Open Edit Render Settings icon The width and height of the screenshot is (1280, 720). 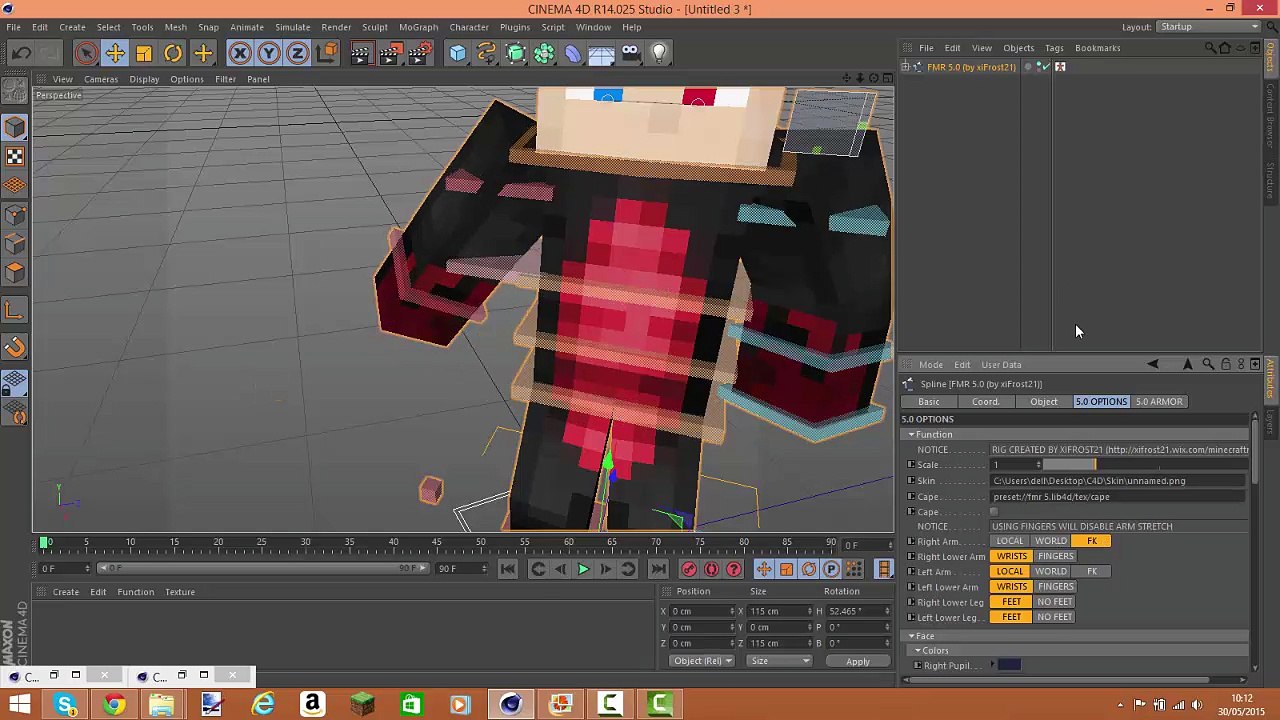pyautogui.click(x=421, y=53)
